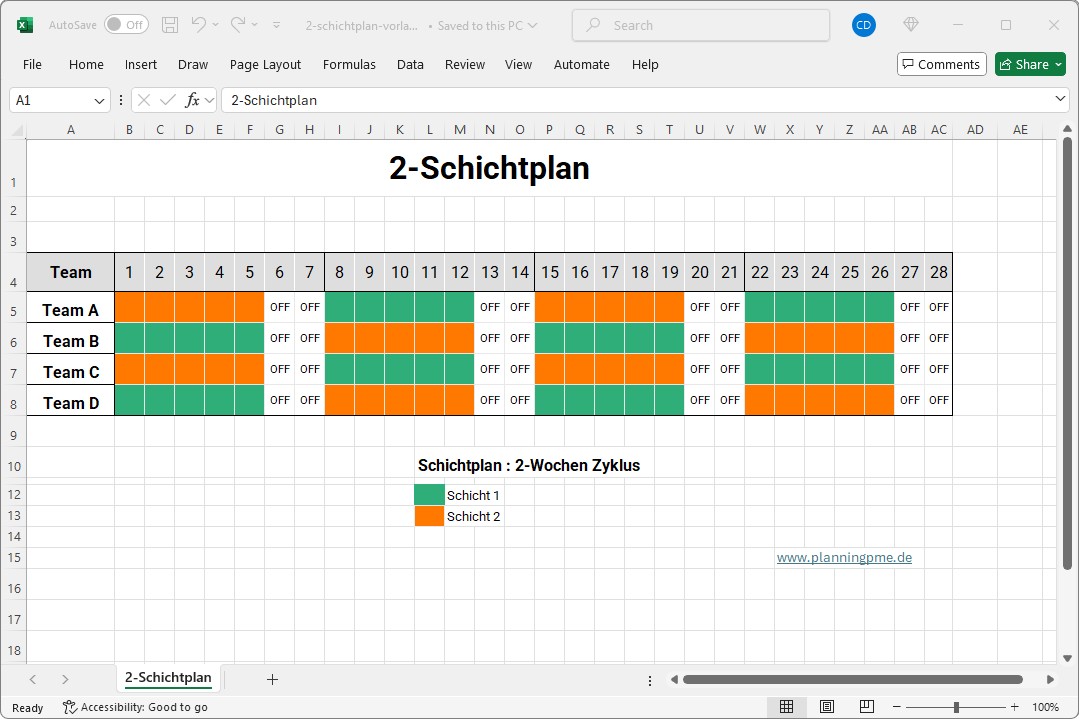
Task: Open the Accessibility checker in status bar
Action: coord(135,707)
